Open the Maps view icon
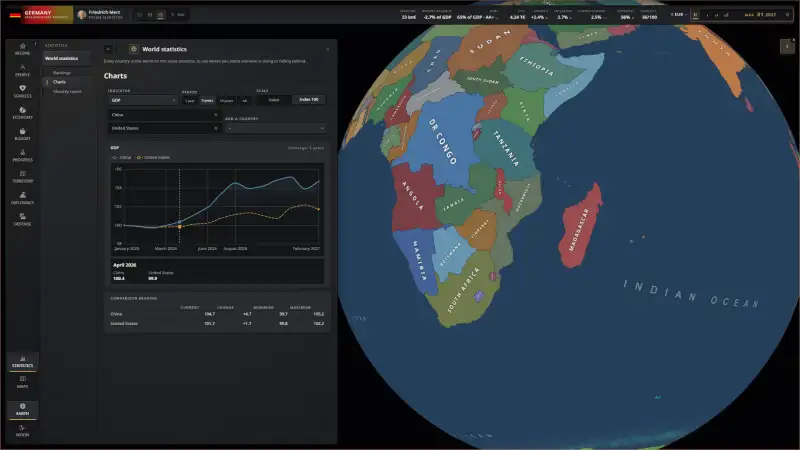 coord(22,382)
